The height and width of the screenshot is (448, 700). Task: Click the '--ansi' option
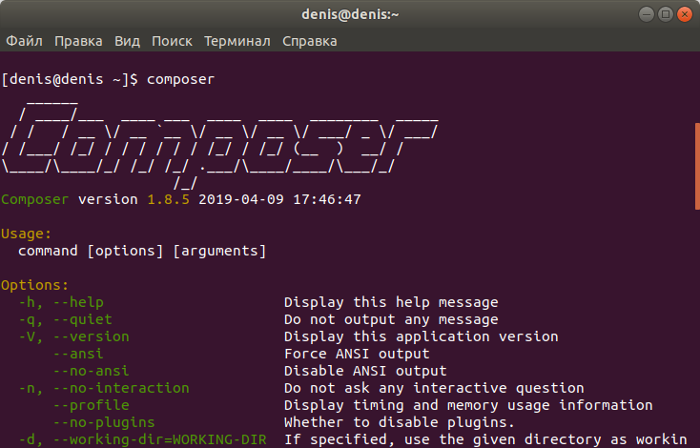coord(78,354)
